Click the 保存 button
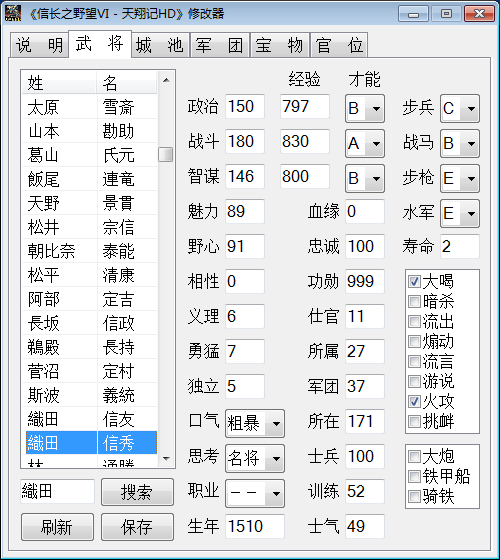 (138, 527)
